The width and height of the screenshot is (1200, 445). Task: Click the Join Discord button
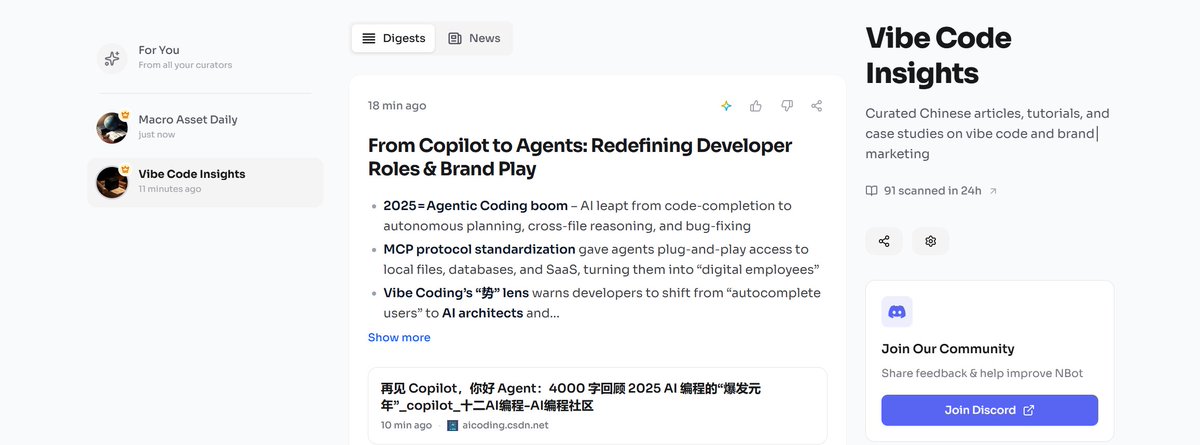tap(989, 410)
